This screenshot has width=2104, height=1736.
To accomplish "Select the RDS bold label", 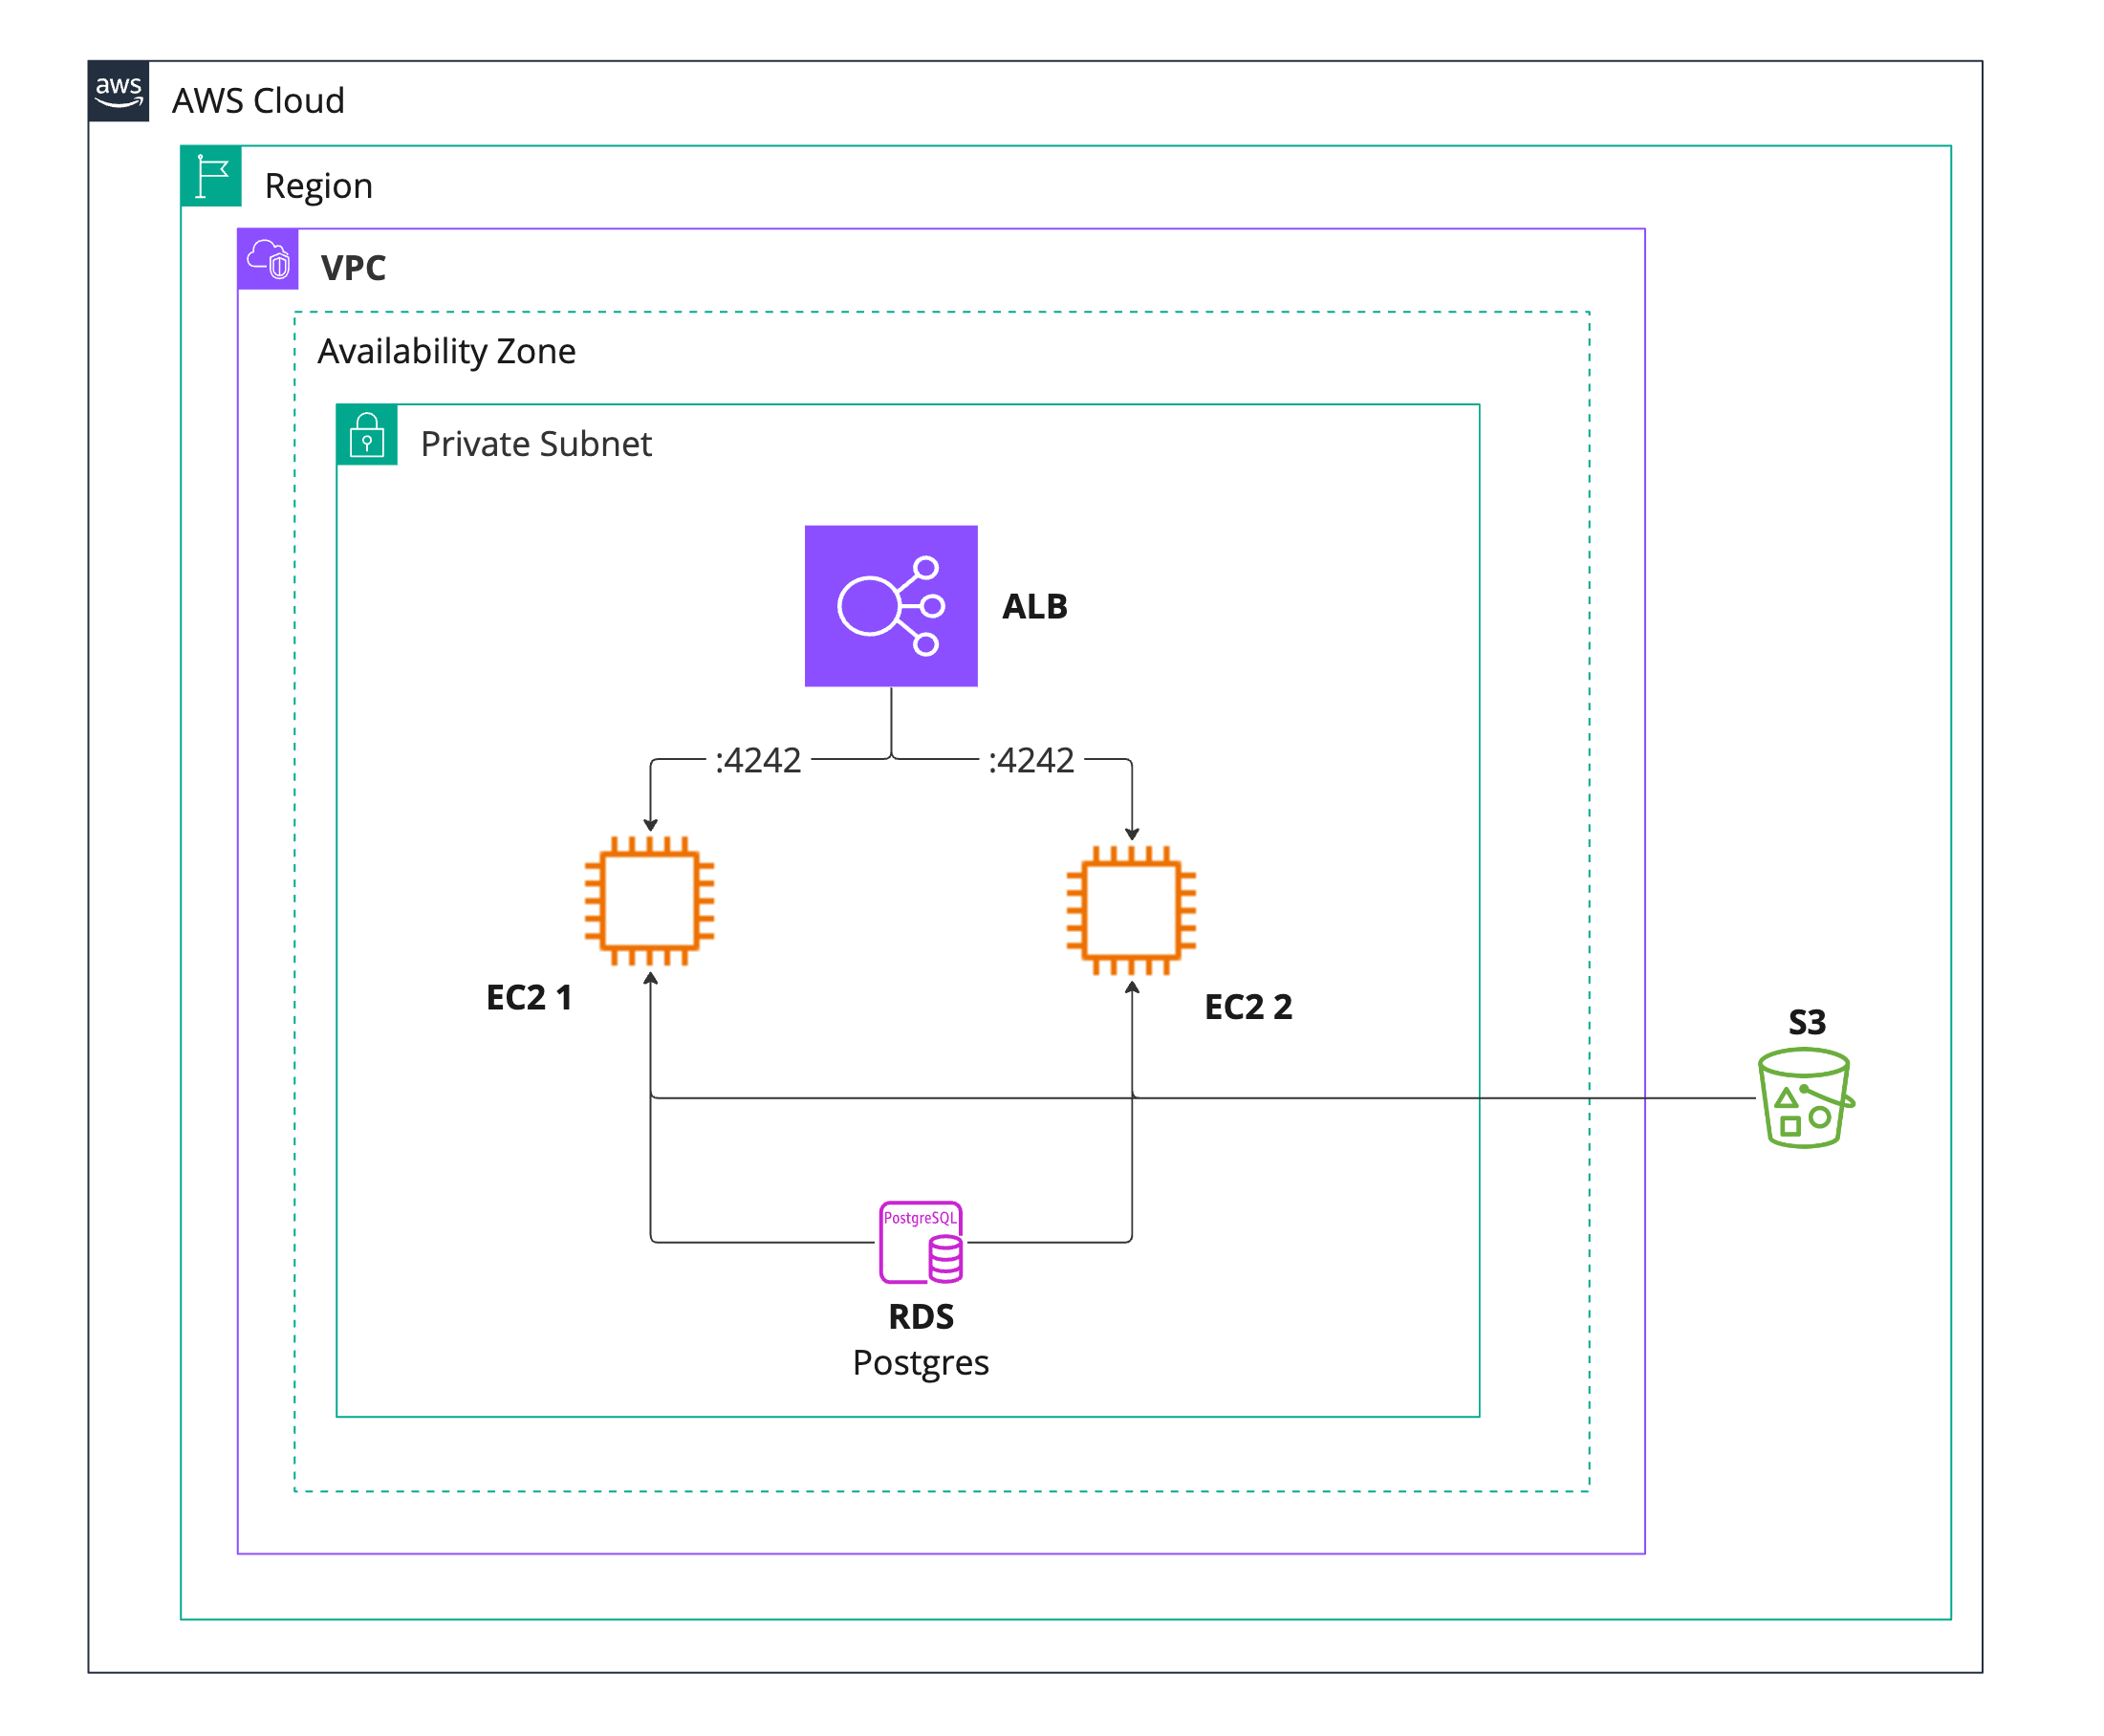I will [921, 1317].
